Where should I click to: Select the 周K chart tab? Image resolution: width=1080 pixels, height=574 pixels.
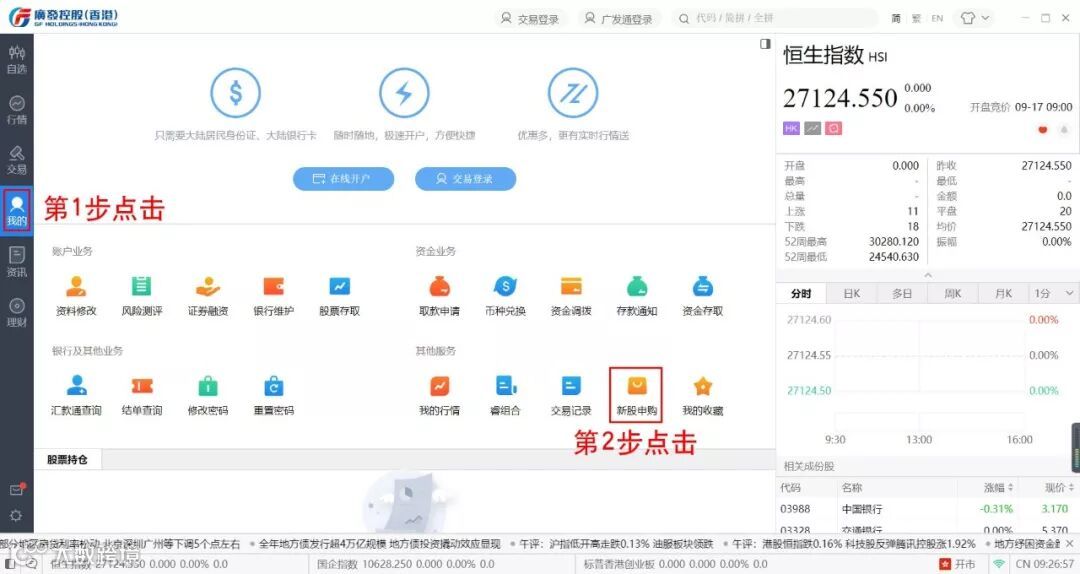click(x=953, y=294)
